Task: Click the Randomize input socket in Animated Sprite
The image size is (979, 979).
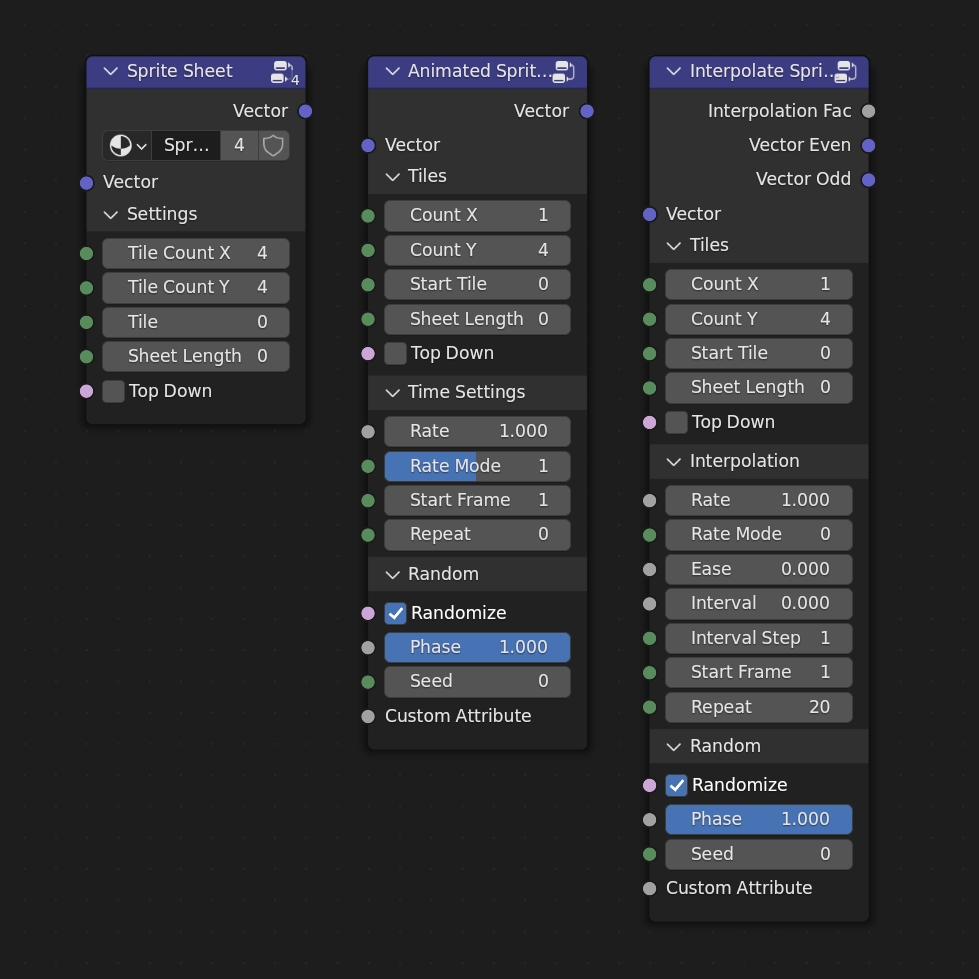Action: [368, 613]
